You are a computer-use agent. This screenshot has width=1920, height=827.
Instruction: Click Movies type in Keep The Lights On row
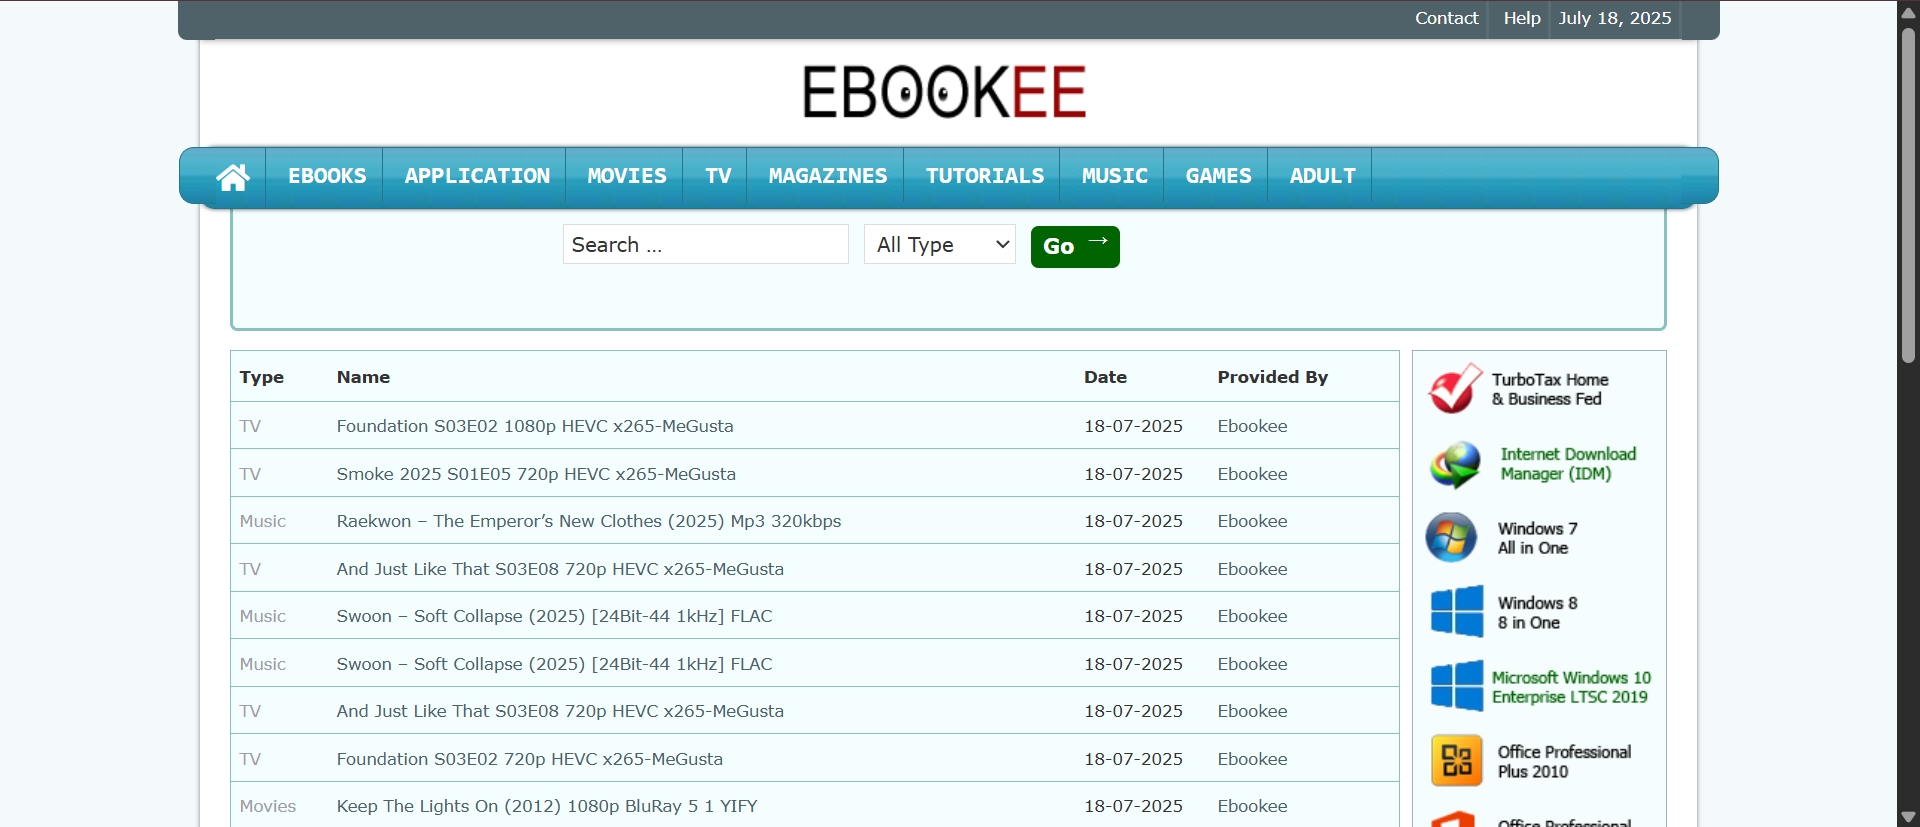coord(268,806)
